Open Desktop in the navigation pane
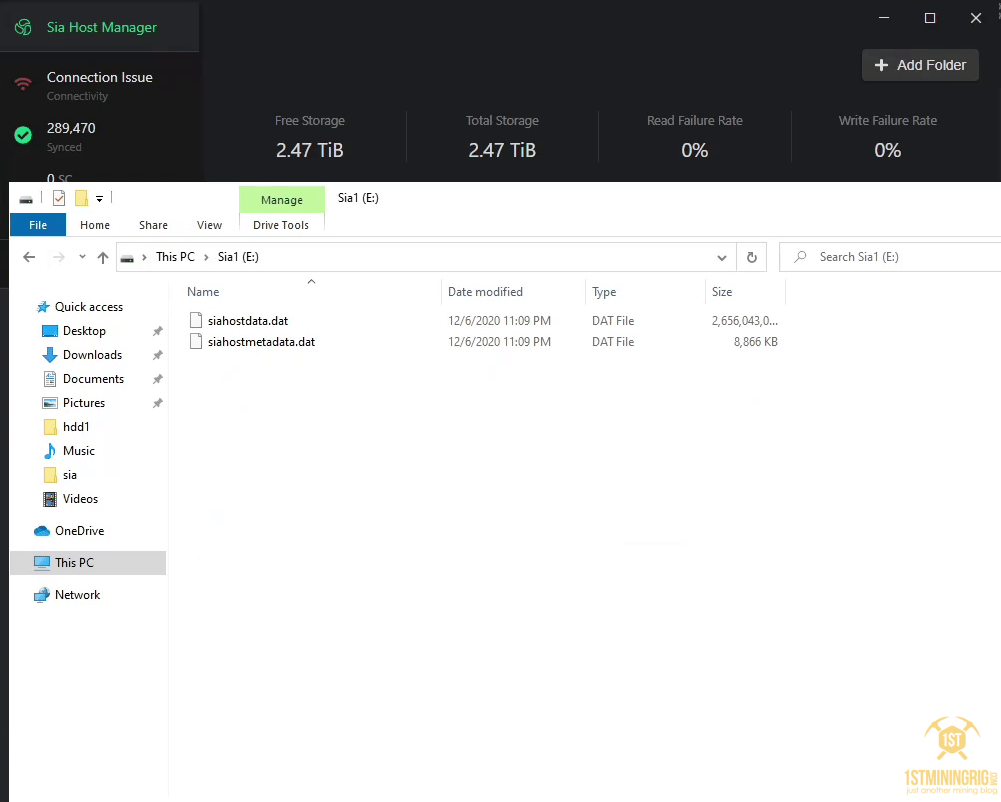 tap(84, 331)
